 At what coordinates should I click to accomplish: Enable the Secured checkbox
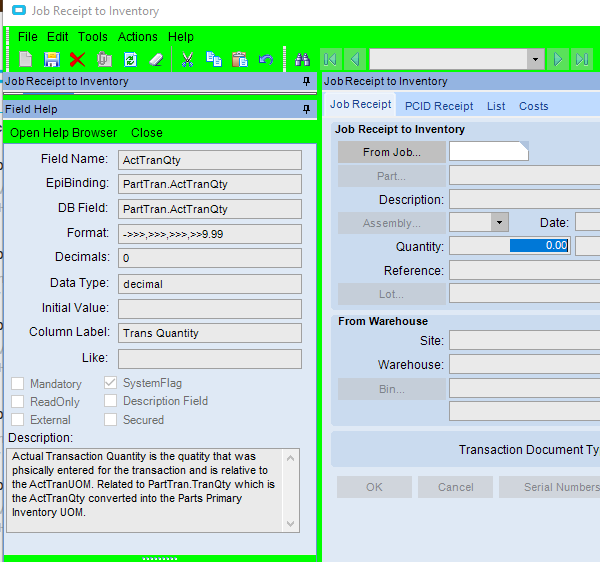coord(112,420)
